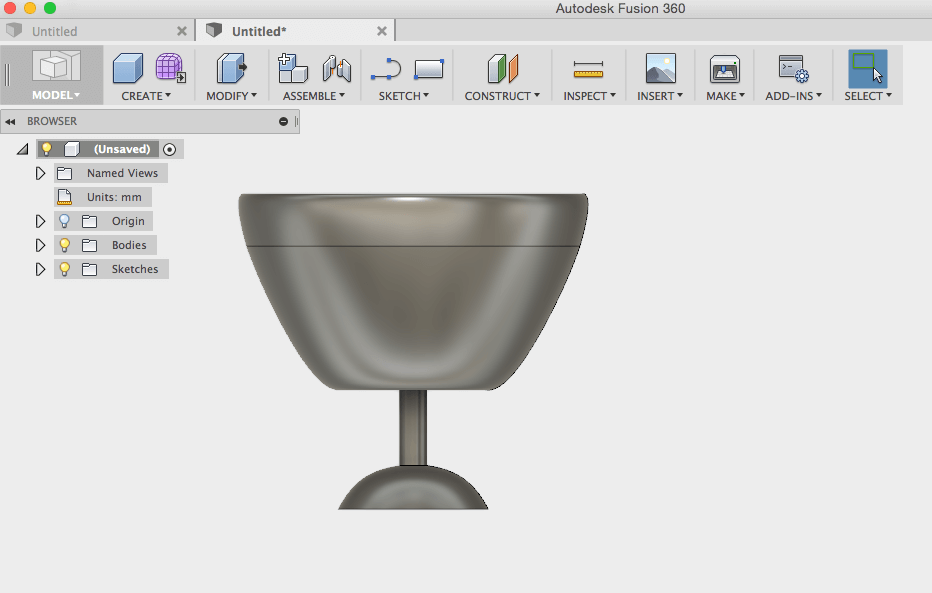
Task: Click the Create Sketch line icon
Action: [386, 69]
